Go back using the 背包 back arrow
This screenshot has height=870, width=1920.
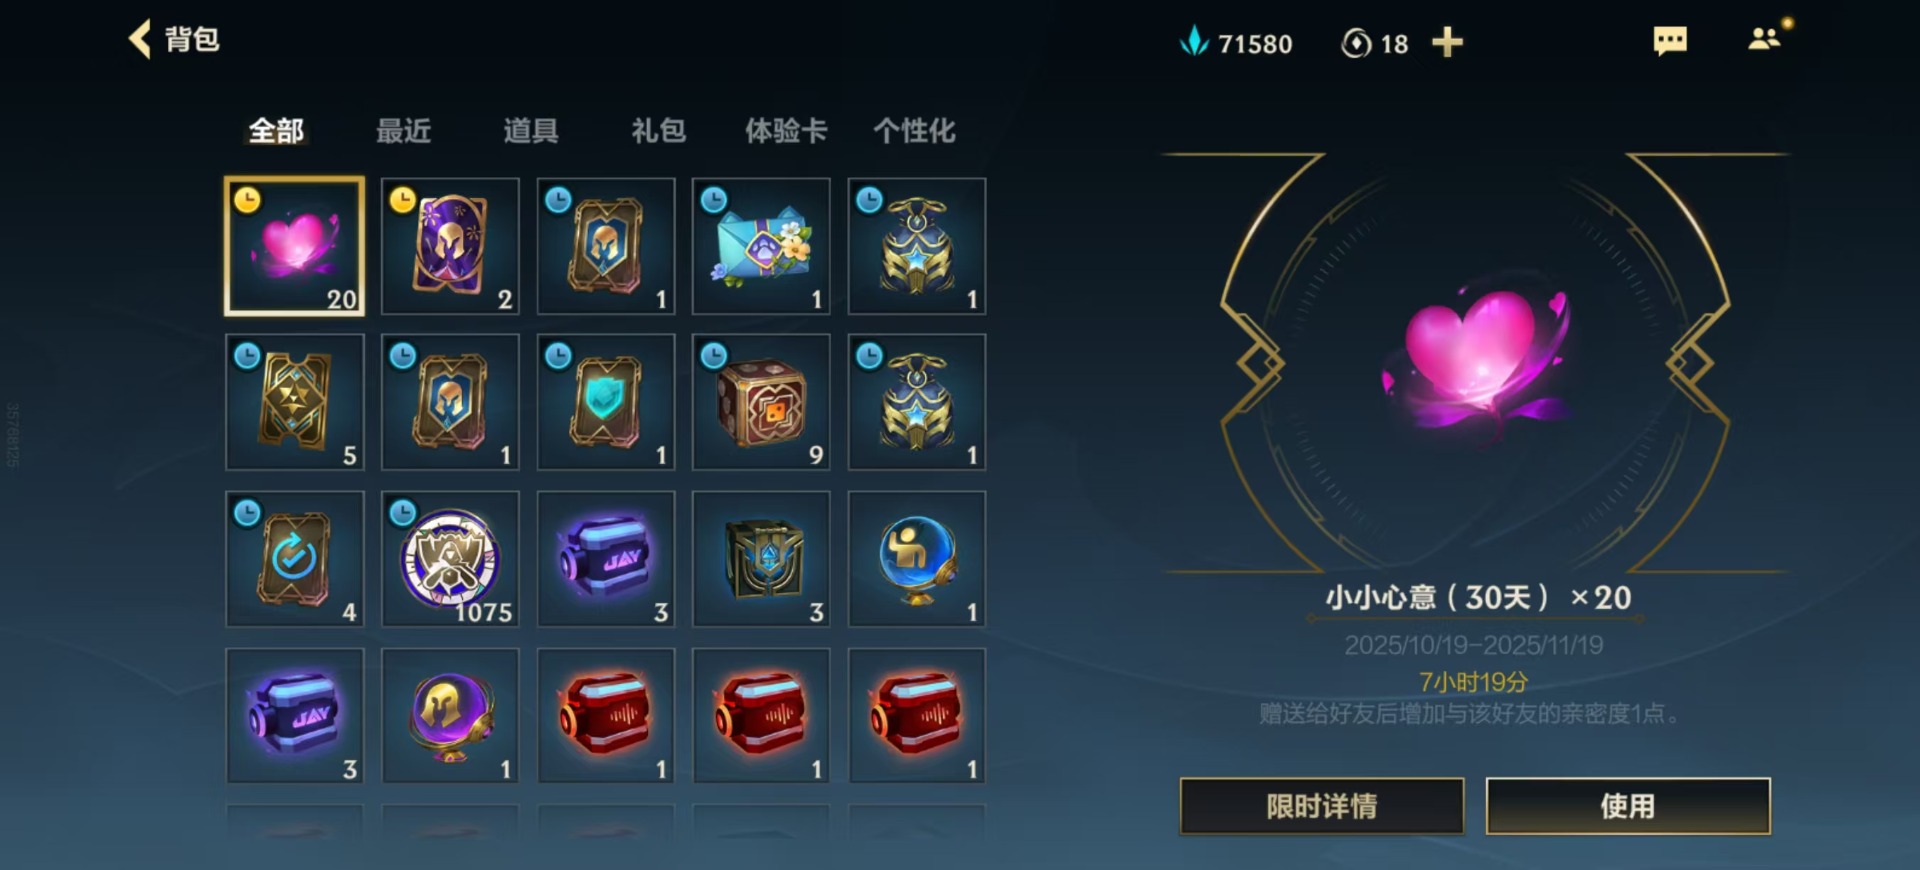click(140, 40)
